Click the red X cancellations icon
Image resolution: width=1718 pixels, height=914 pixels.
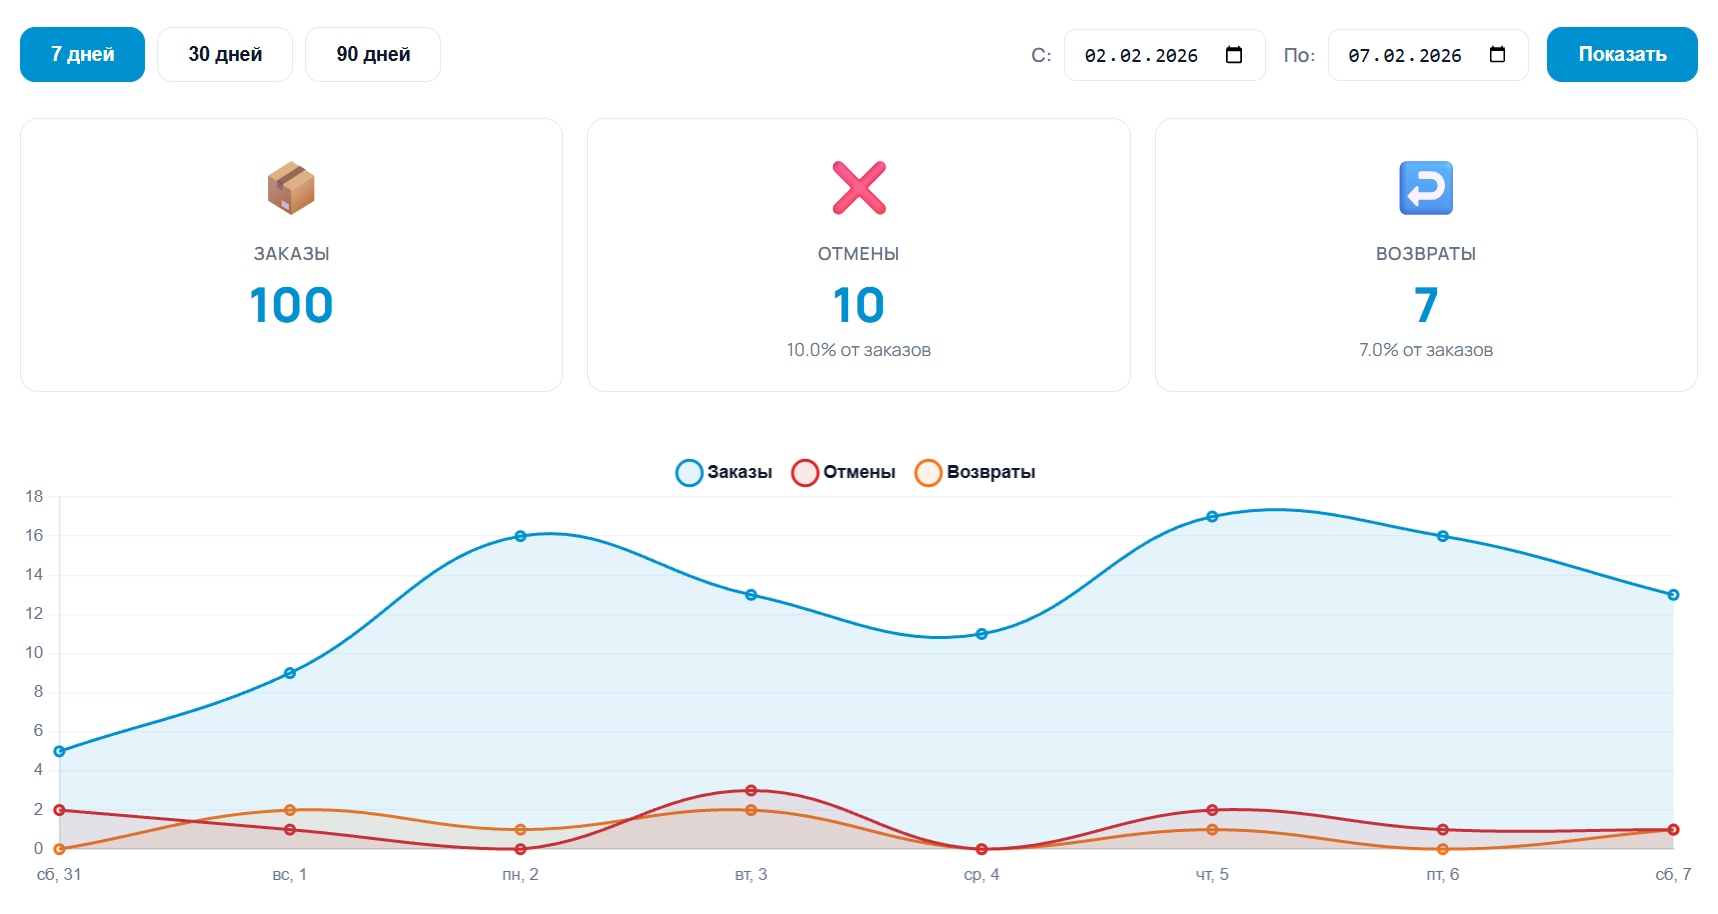point(859,188)
